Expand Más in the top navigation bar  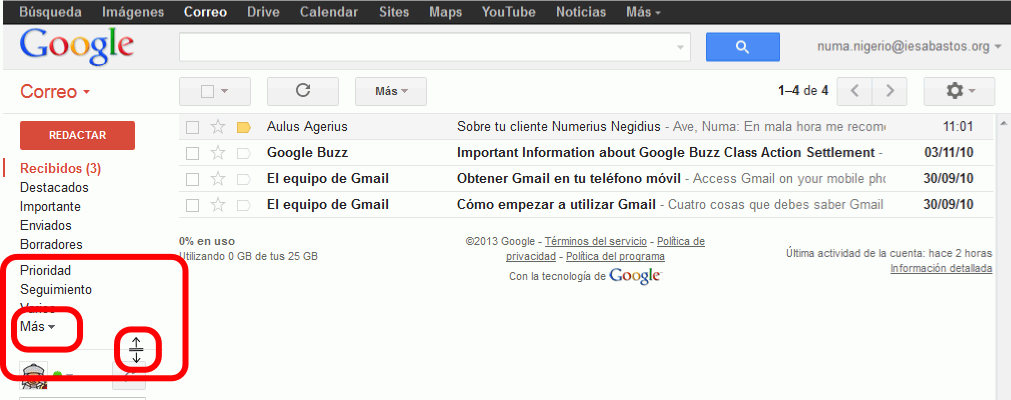pos(643,12)
